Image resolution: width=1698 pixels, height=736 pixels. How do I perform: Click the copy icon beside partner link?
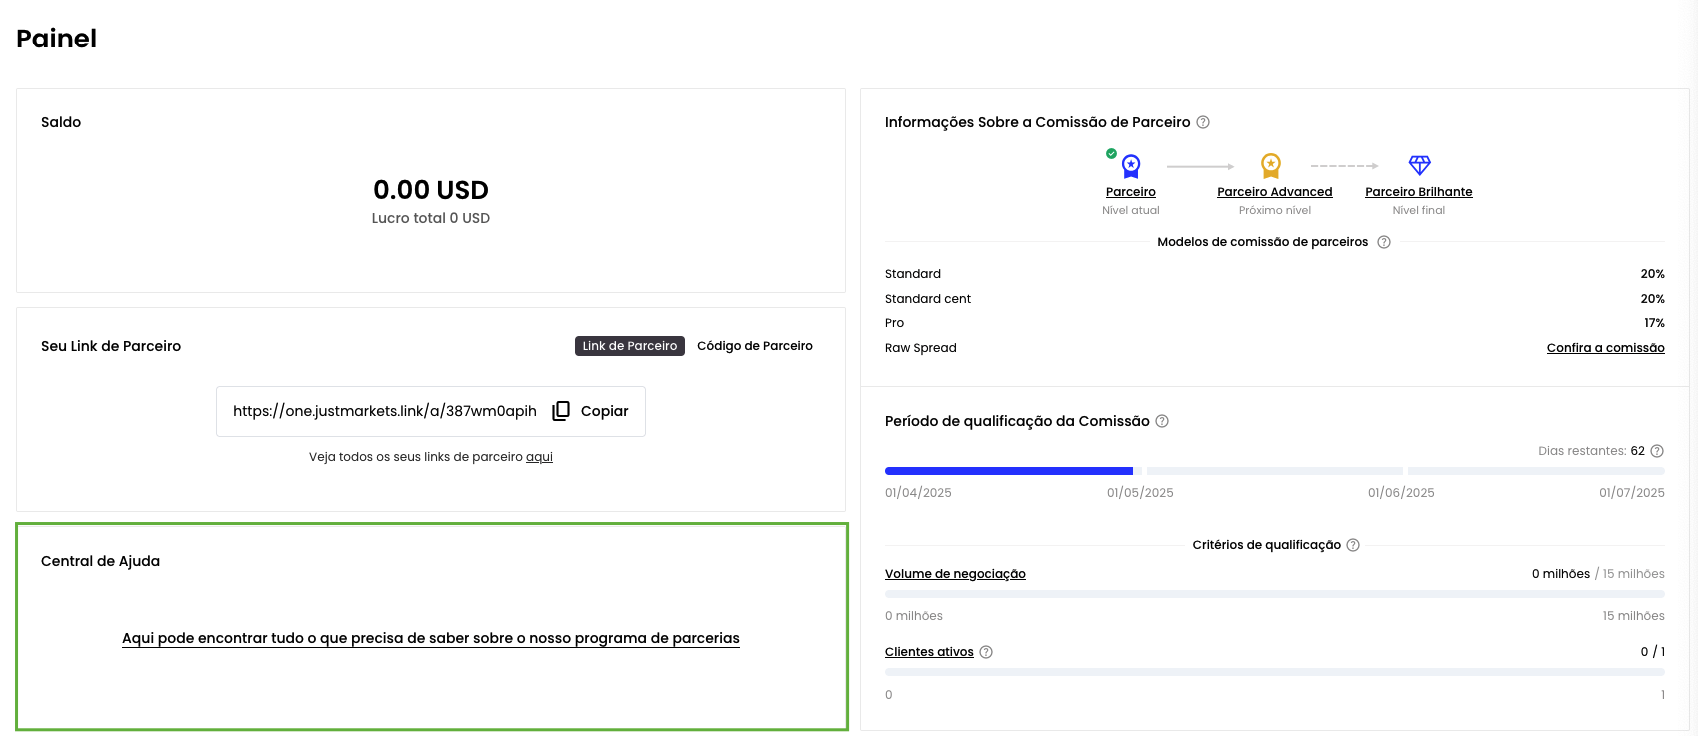(x=561, y=411)
